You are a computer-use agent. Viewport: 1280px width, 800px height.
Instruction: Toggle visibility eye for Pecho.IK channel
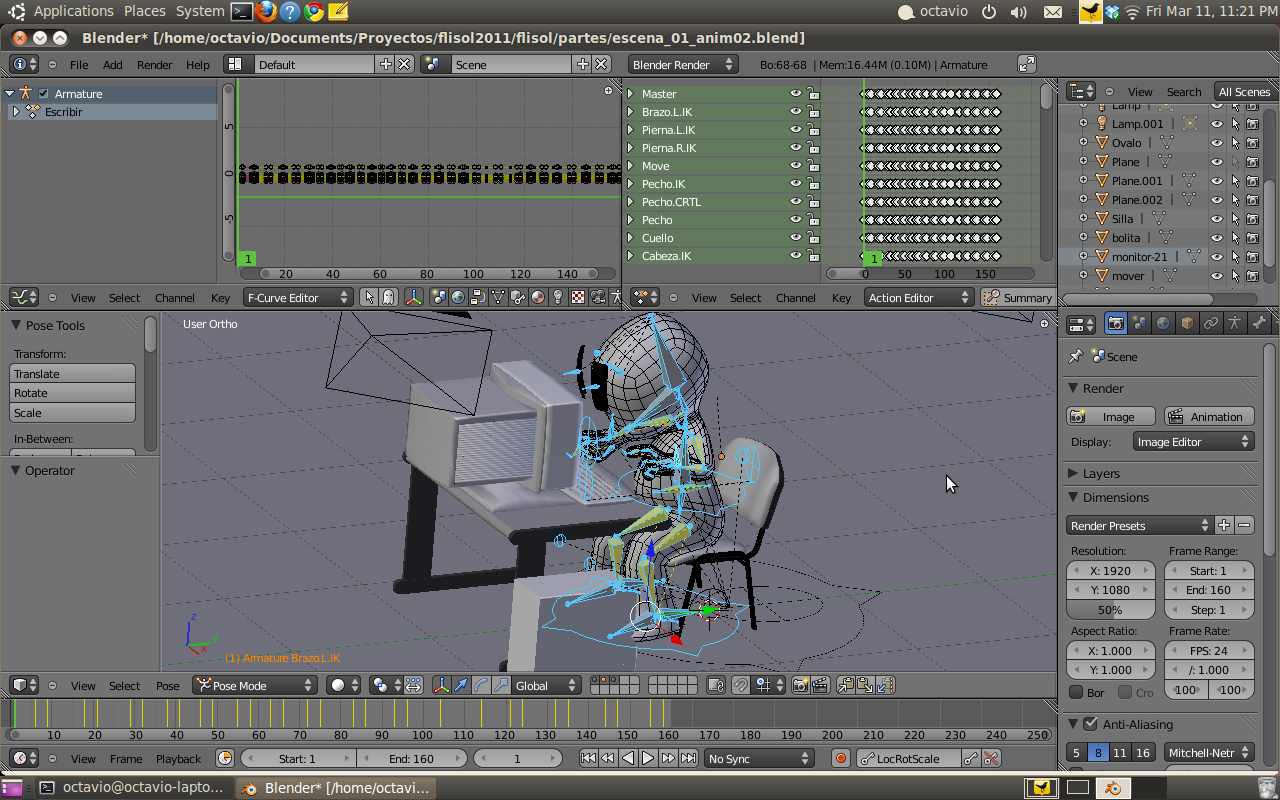coord(796,184)
